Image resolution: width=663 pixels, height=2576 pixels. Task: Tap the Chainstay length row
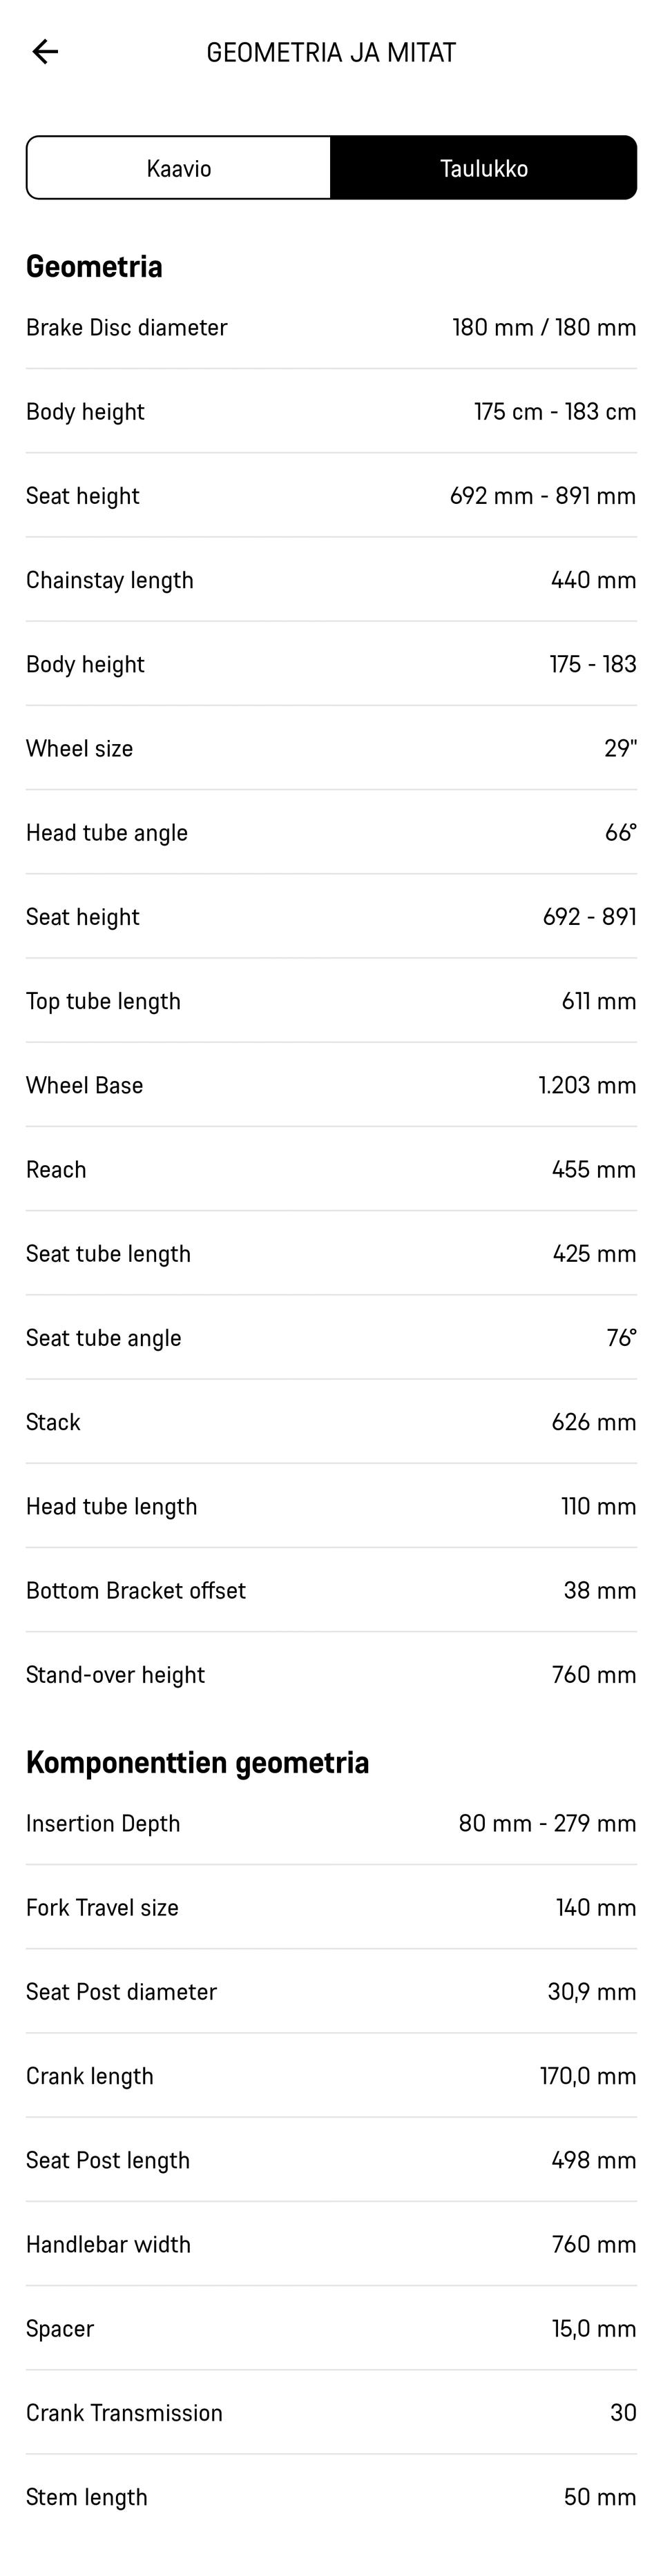tap(331, 580)
